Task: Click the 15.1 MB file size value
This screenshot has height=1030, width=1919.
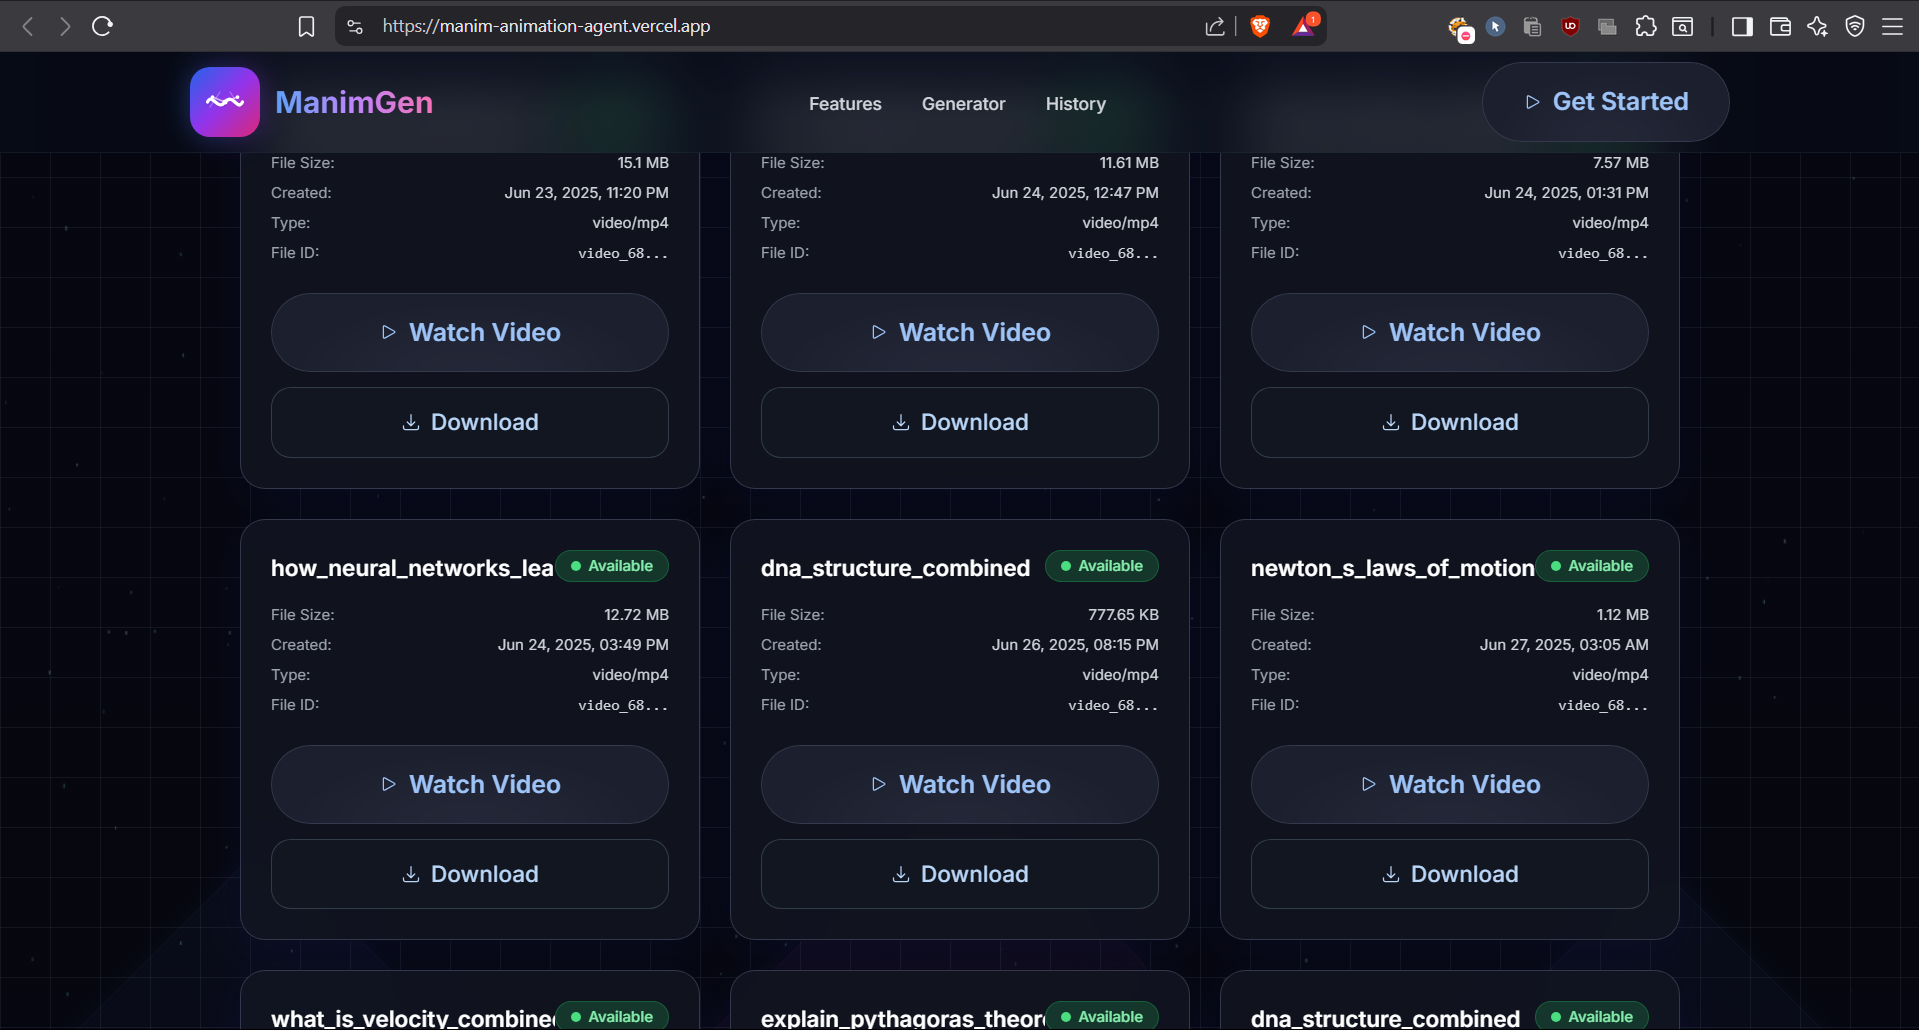Action: click(x=643, y=163)
